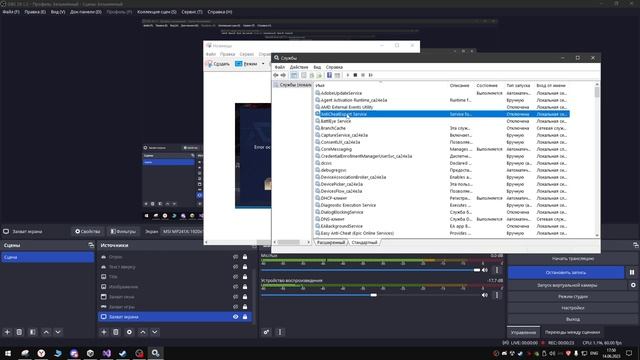Screen dimensions: 640x360
Task: Move source down in Sources toolbar
Action: [155, 332]
